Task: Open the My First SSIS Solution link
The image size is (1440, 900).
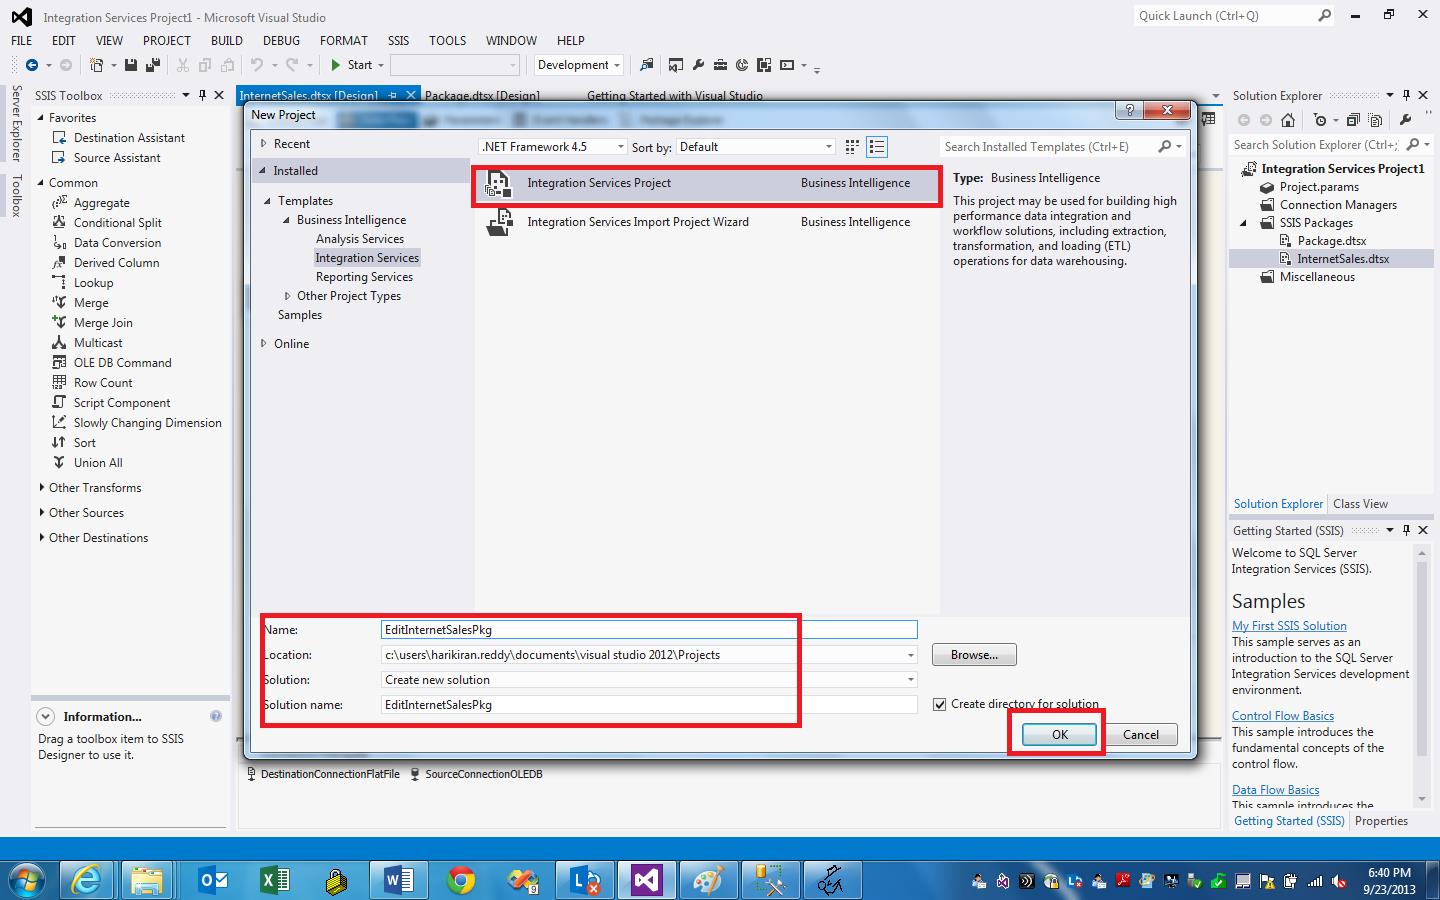Action: point(1289,626)
